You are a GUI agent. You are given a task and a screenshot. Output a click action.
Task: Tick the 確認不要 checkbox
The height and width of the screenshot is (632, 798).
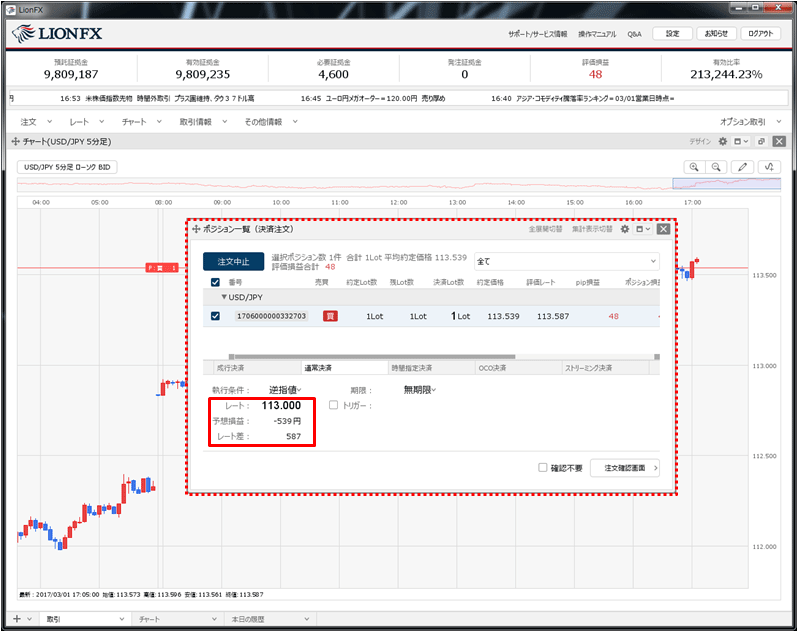543,467
